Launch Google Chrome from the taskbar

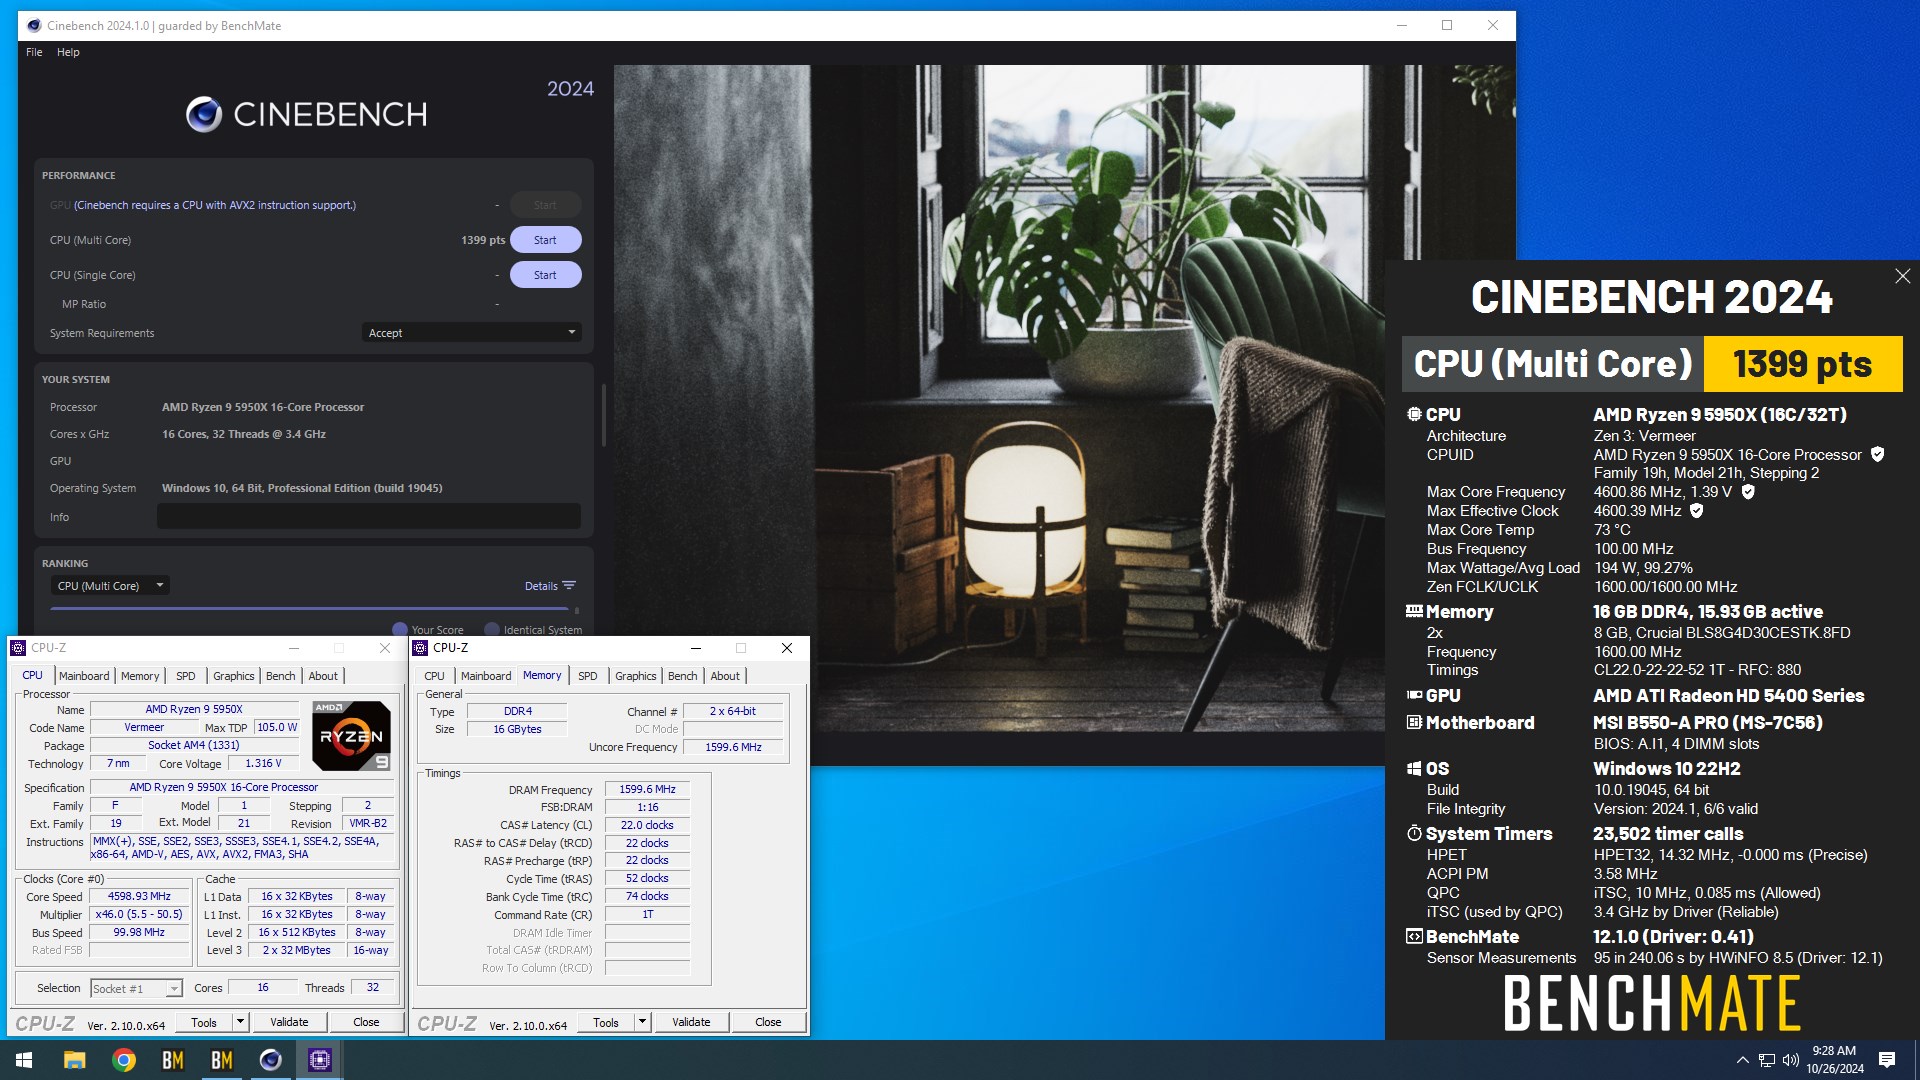click(x=124, y=1060)
